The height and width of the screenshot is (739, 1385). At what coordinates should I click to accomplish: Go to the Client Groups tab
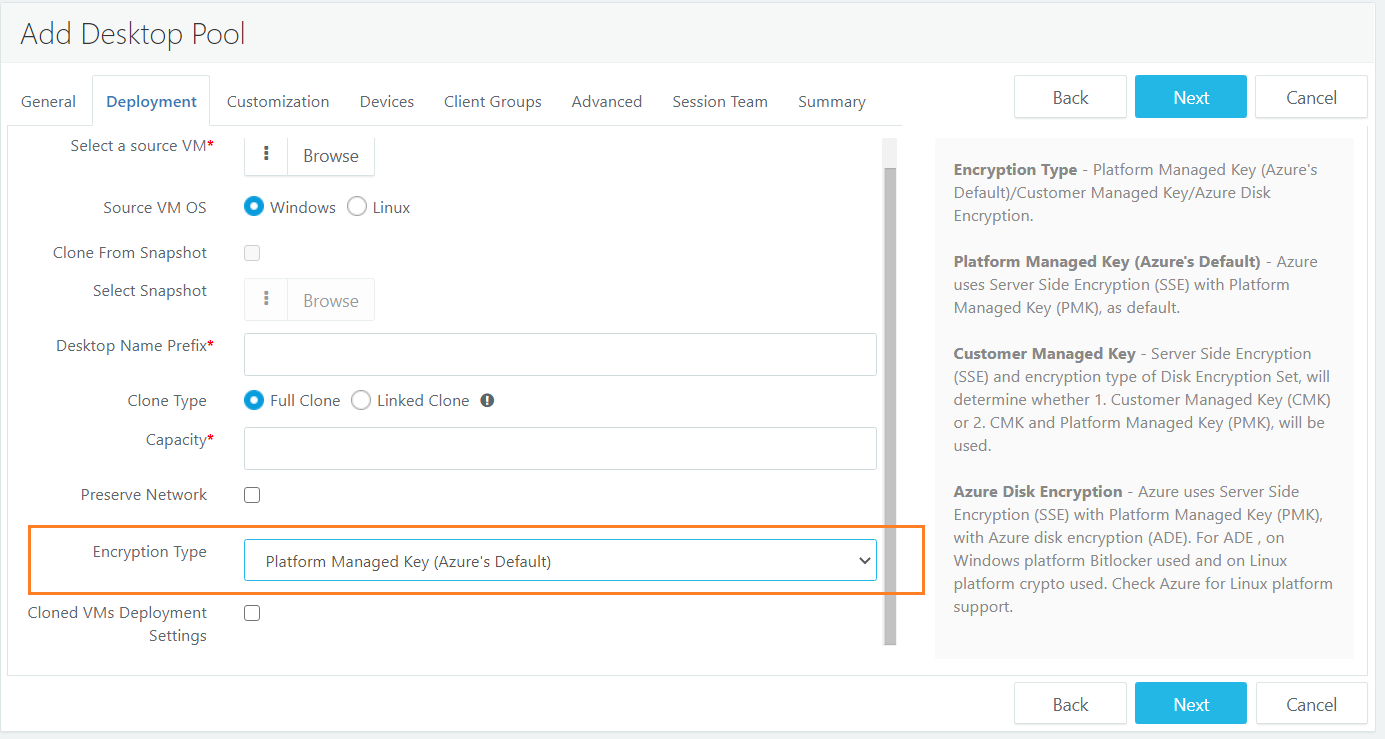point(493,102)
